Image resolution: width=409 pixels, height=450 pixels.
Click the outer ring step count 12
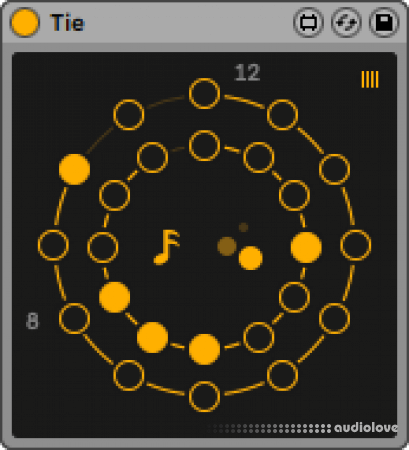pos(247,72)
